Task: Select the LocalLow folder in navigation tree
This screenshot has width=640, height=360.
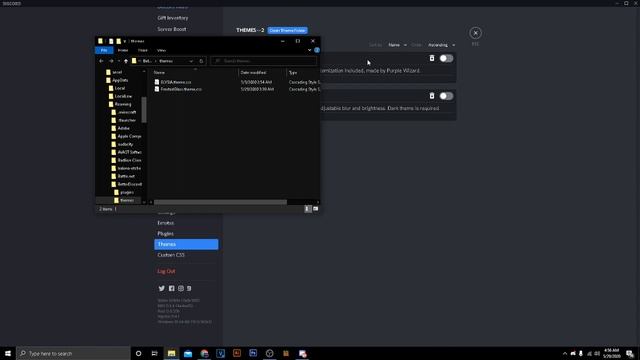Action: (120, 96)
